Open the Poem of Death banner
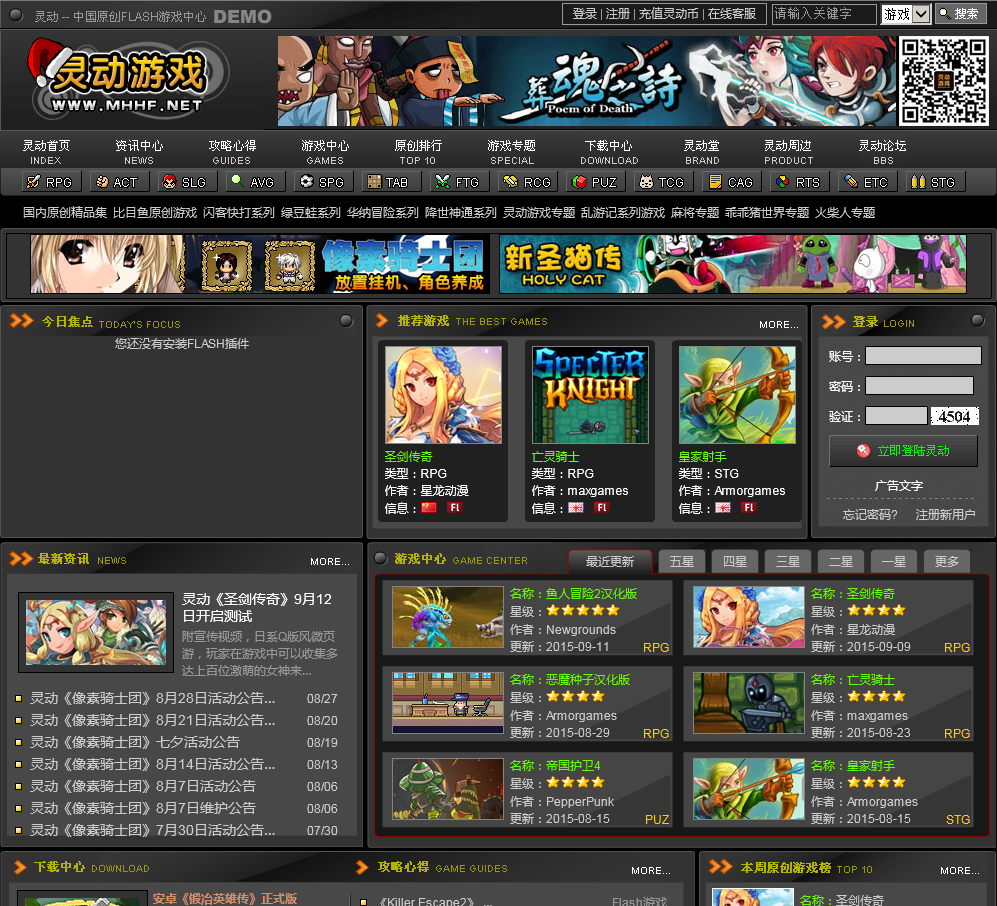 [x=586, y=81]
